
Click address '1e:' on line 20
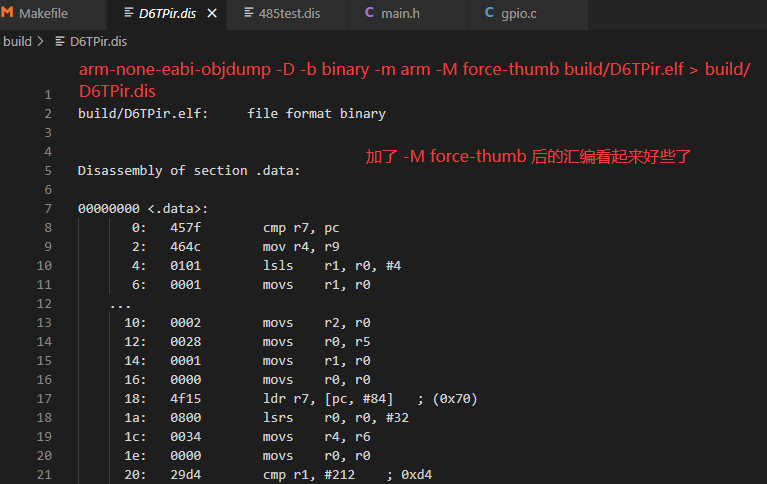(135, 456)
